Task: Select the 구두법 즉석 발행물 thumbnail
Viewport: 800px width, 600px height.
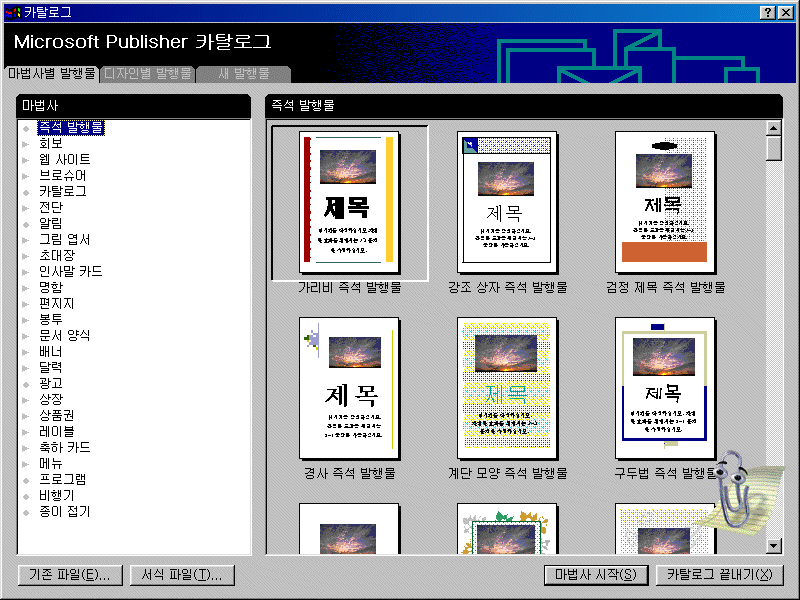Action: tap(665, 388)
